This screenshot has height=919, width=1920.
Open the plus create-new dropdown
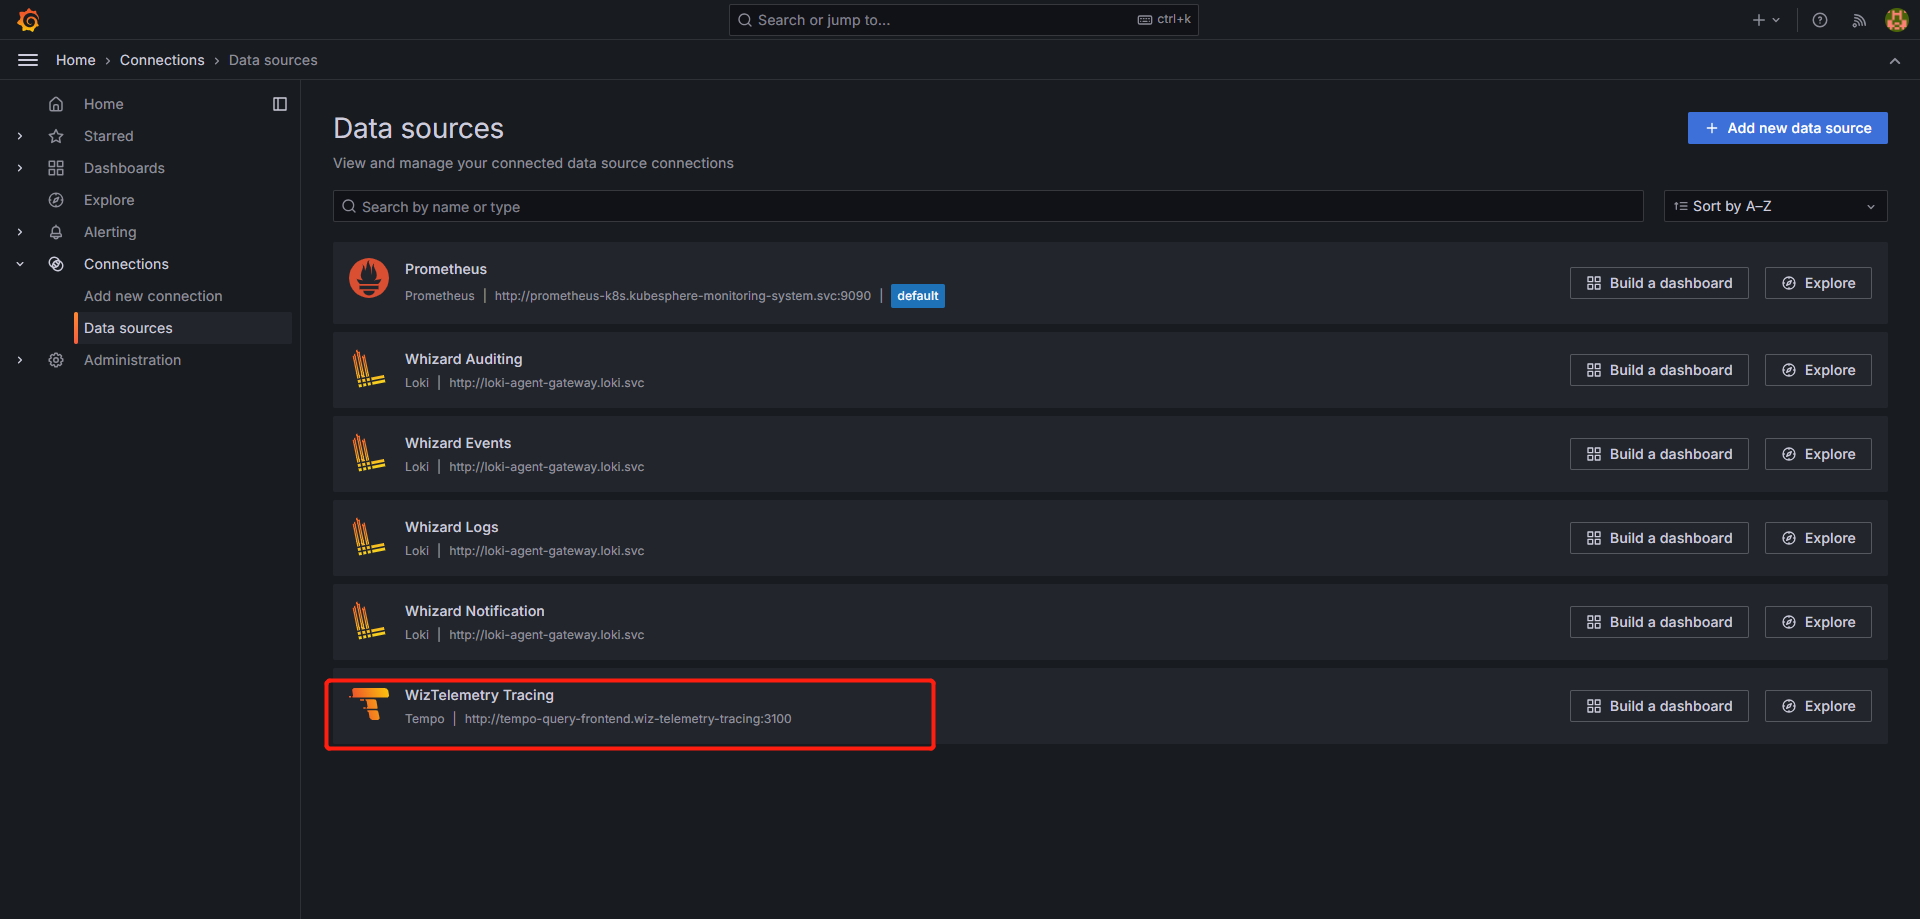(x=1765, y=19)
